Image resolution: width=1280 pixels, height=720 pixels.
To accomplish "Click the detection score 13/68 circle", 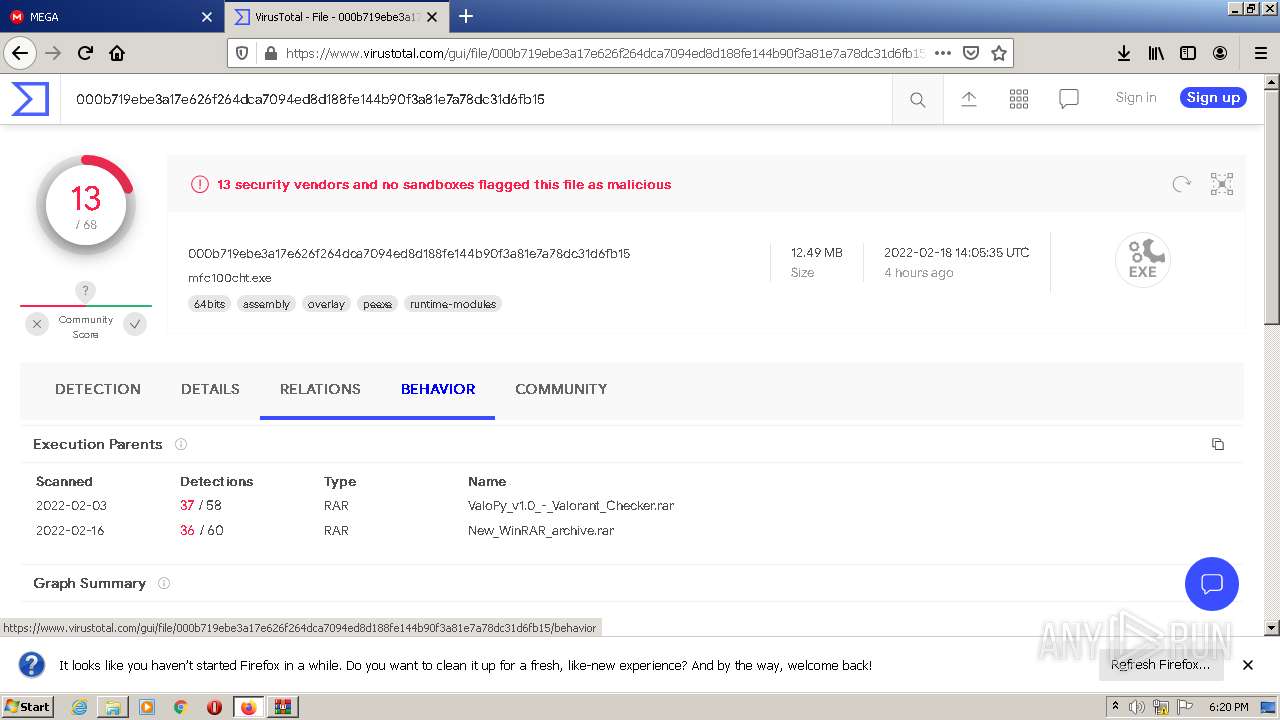I will click(x=86, y=206).
